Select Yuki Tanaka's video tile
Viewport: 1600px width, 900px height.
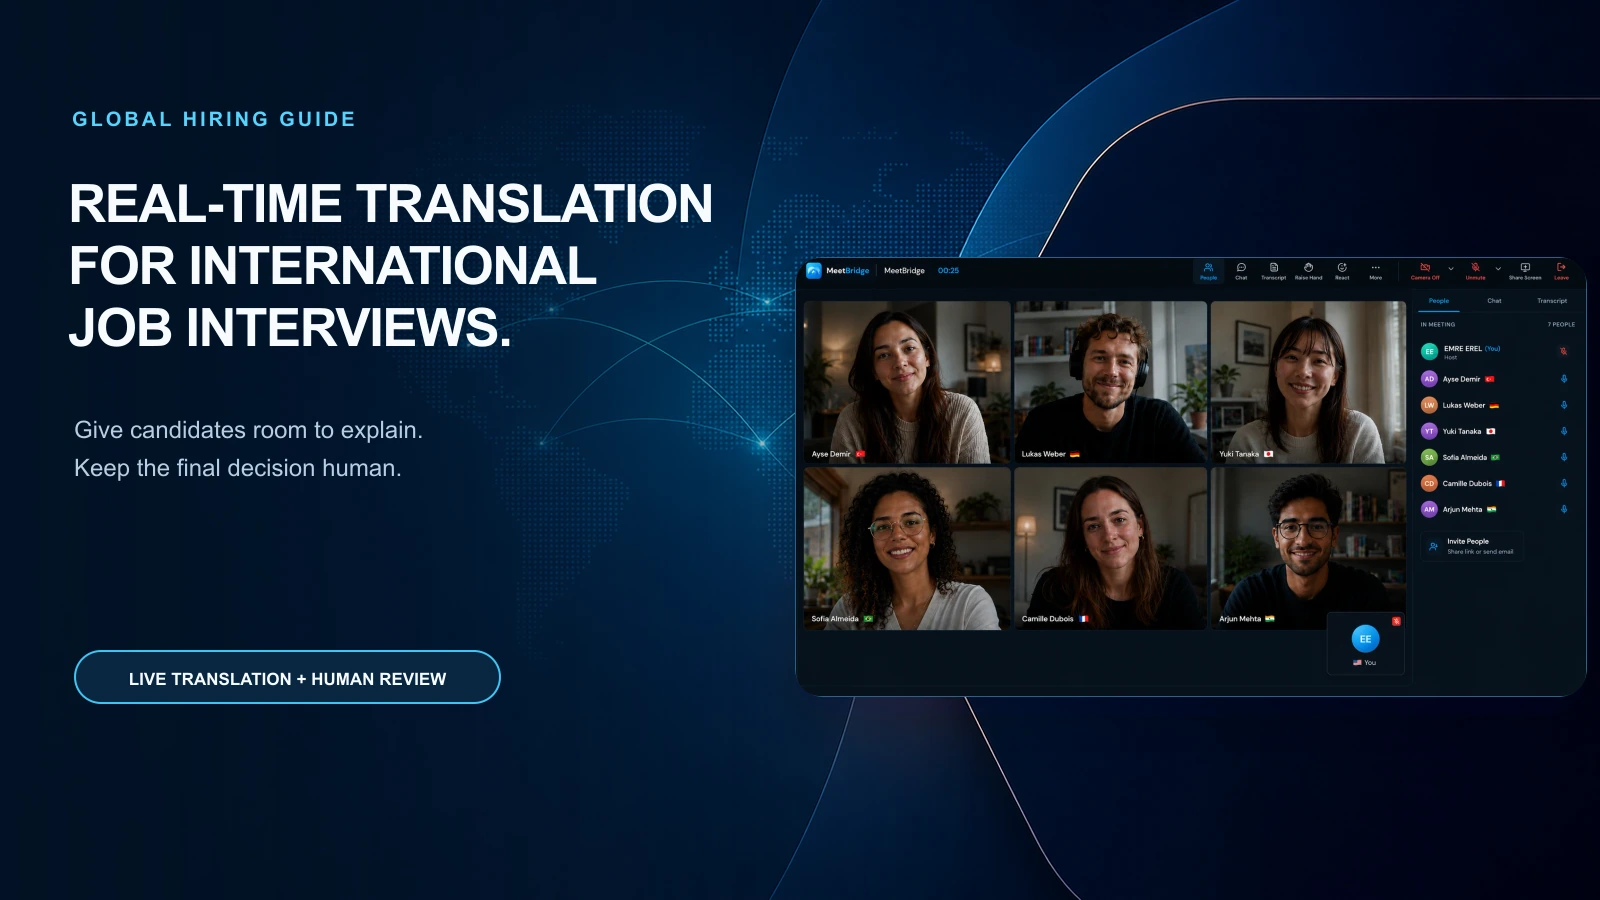1308,382
